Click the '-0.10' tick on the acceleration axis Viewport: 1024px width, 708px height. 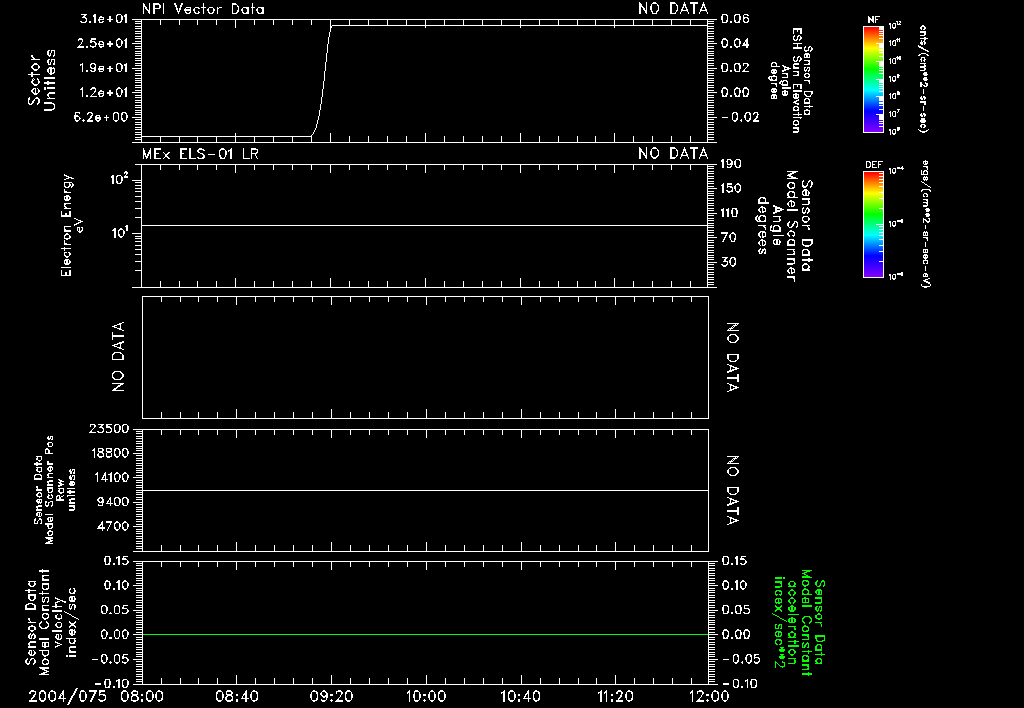[x=741, y=683]
